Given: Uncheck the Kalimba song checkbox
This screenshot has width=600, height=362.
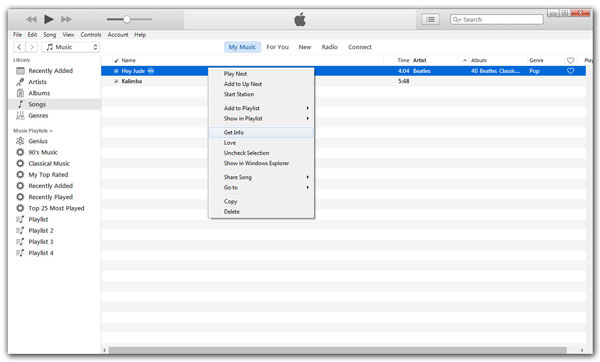Looking at the screenshot, I should coord(116,81).
